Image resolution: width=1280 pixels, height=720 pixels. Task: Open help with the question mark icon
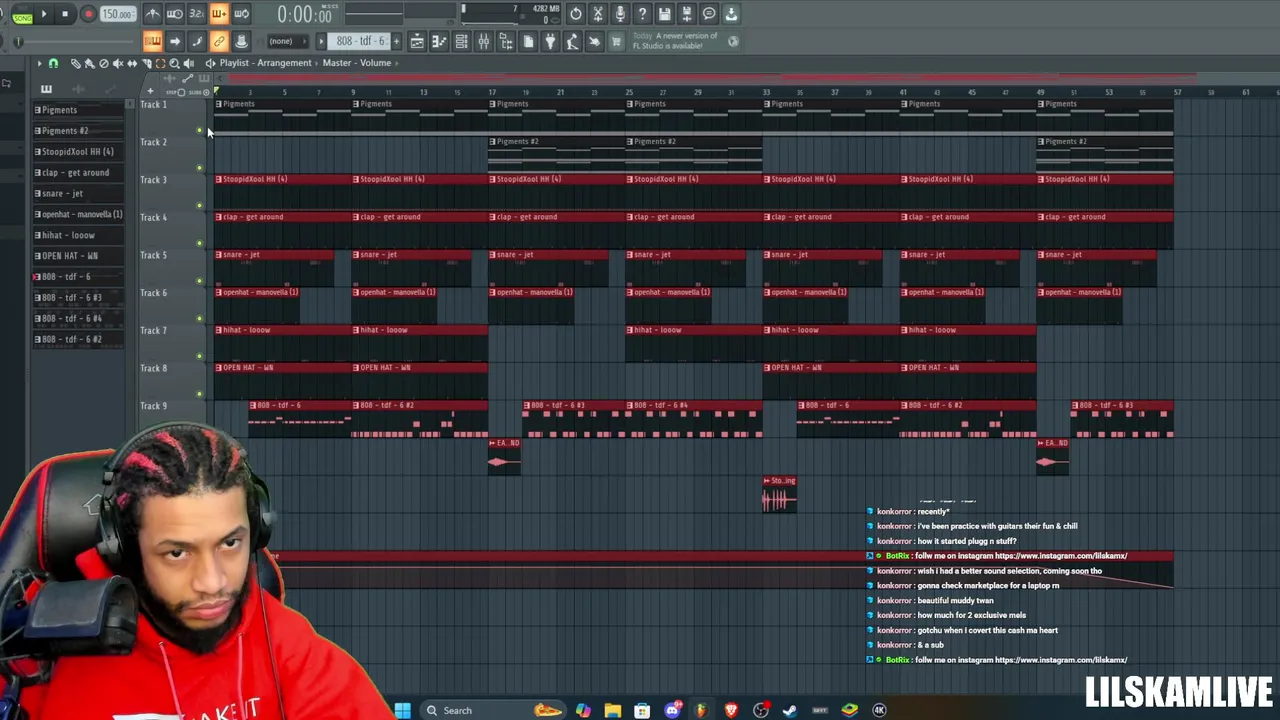coord(642,14)
